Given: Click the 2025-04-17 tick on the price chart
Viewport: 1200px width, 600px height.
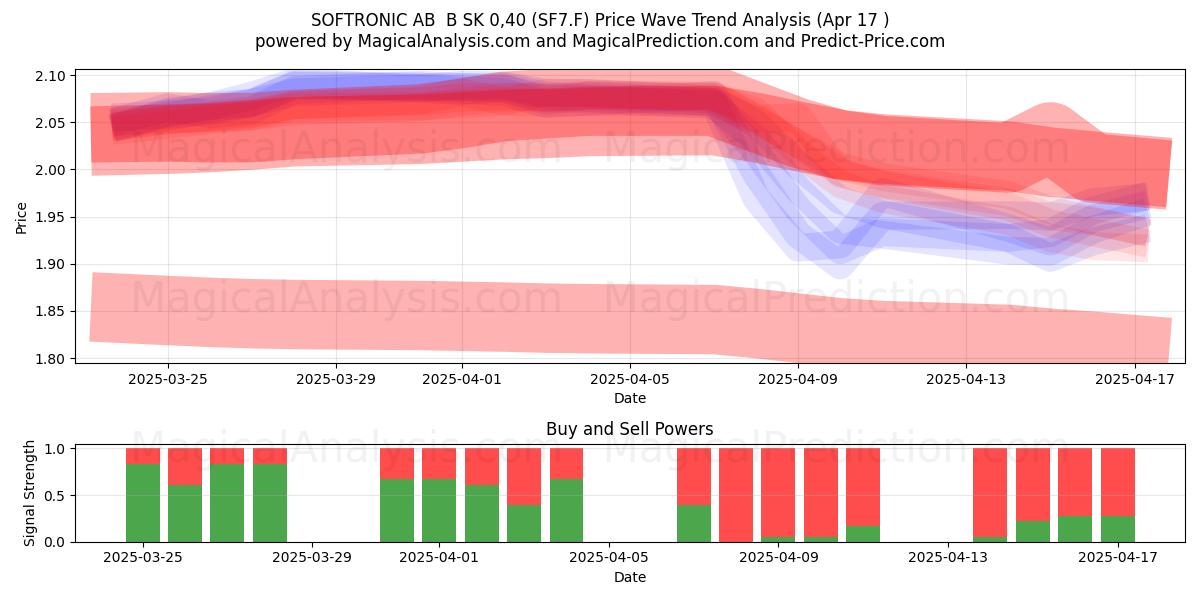Looking at the screenshot, I should point(1134,379).
